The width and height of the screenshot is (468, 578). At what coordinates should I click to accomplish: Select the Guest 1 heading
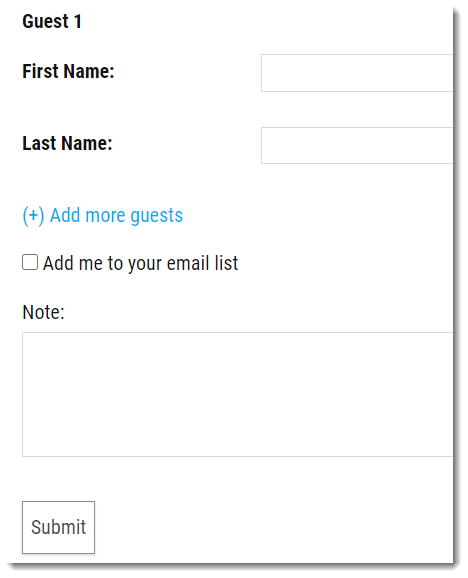click(52, 21)
